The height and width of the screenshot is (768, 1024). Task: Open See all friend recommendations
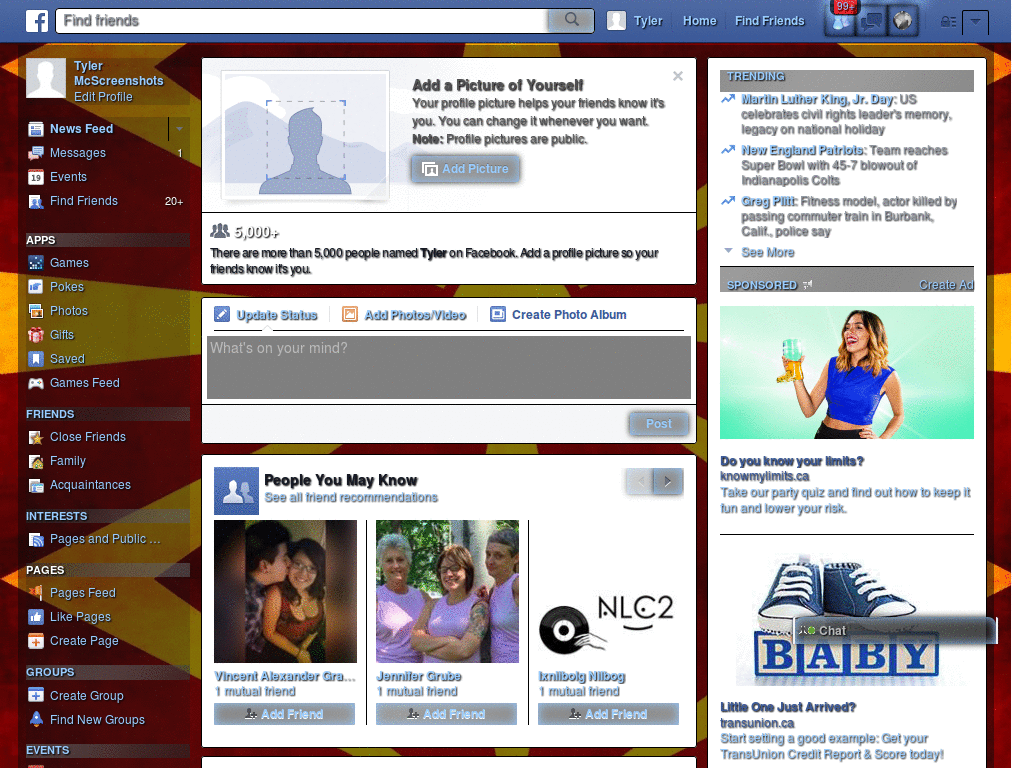click(351, 498)
